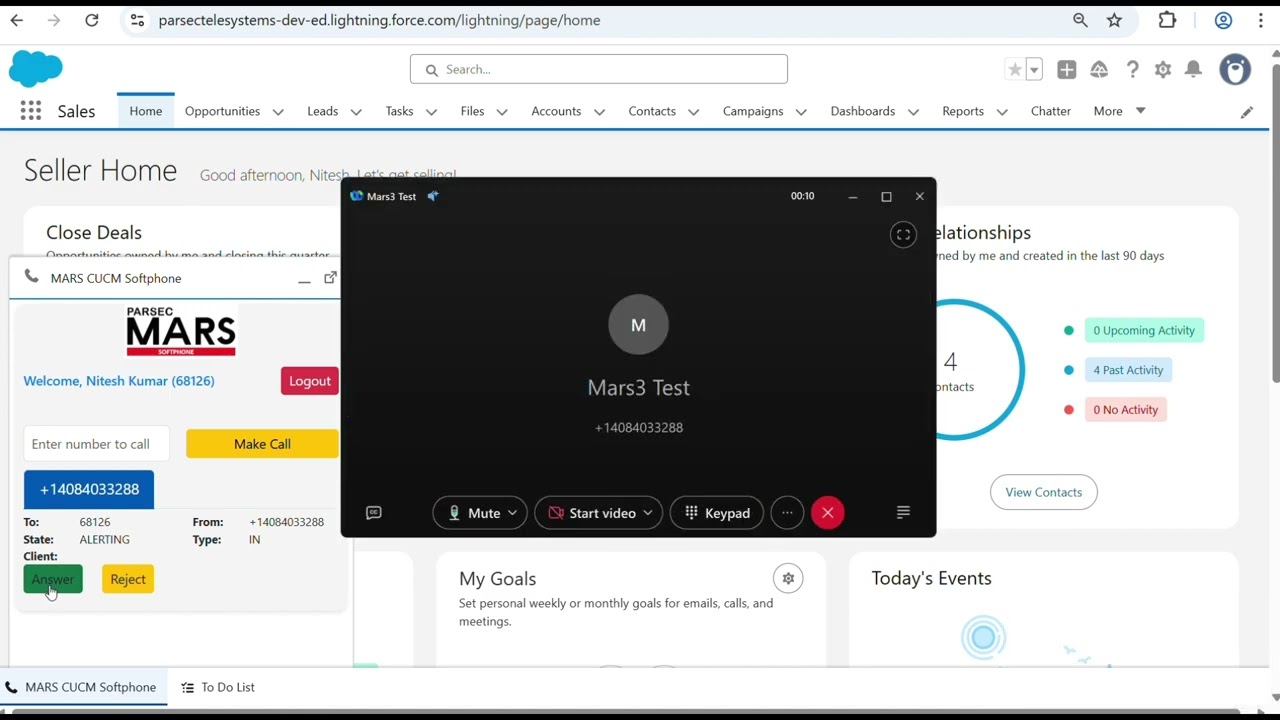The width and height of the screenshot is (1280, 720).
Task: Open the Chatter tab
Action: tap(1051, 111)
